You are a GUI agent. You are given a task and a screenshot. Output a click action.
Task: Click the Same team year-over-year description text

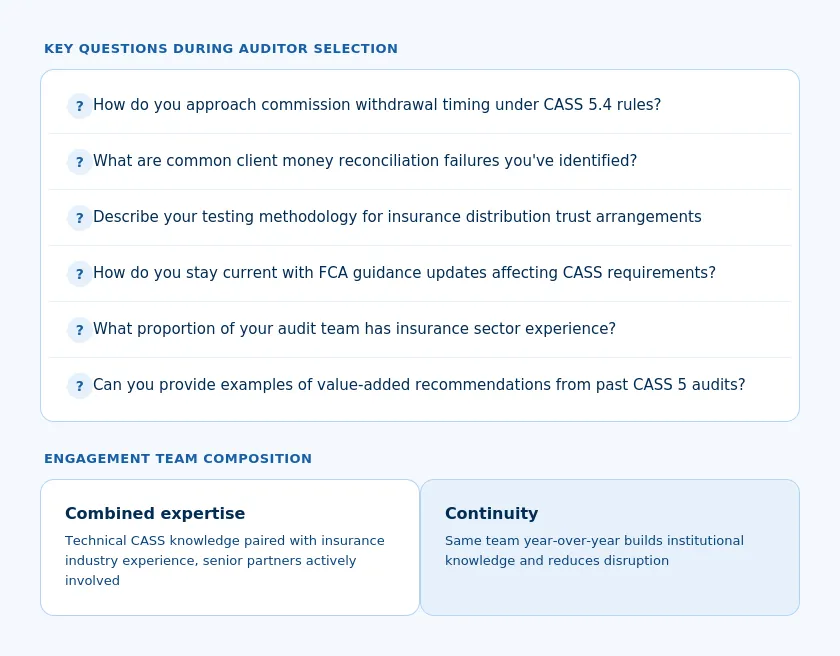(594, 551)
